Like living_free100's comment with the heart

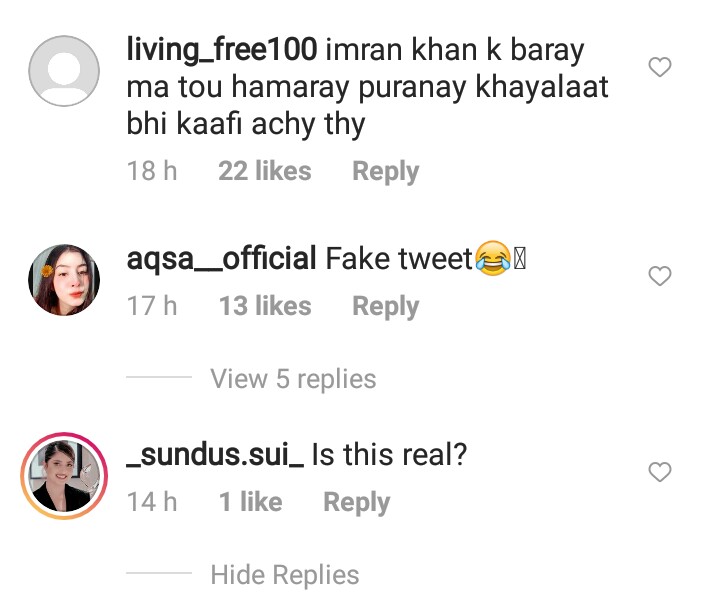[x=660, y=68]
